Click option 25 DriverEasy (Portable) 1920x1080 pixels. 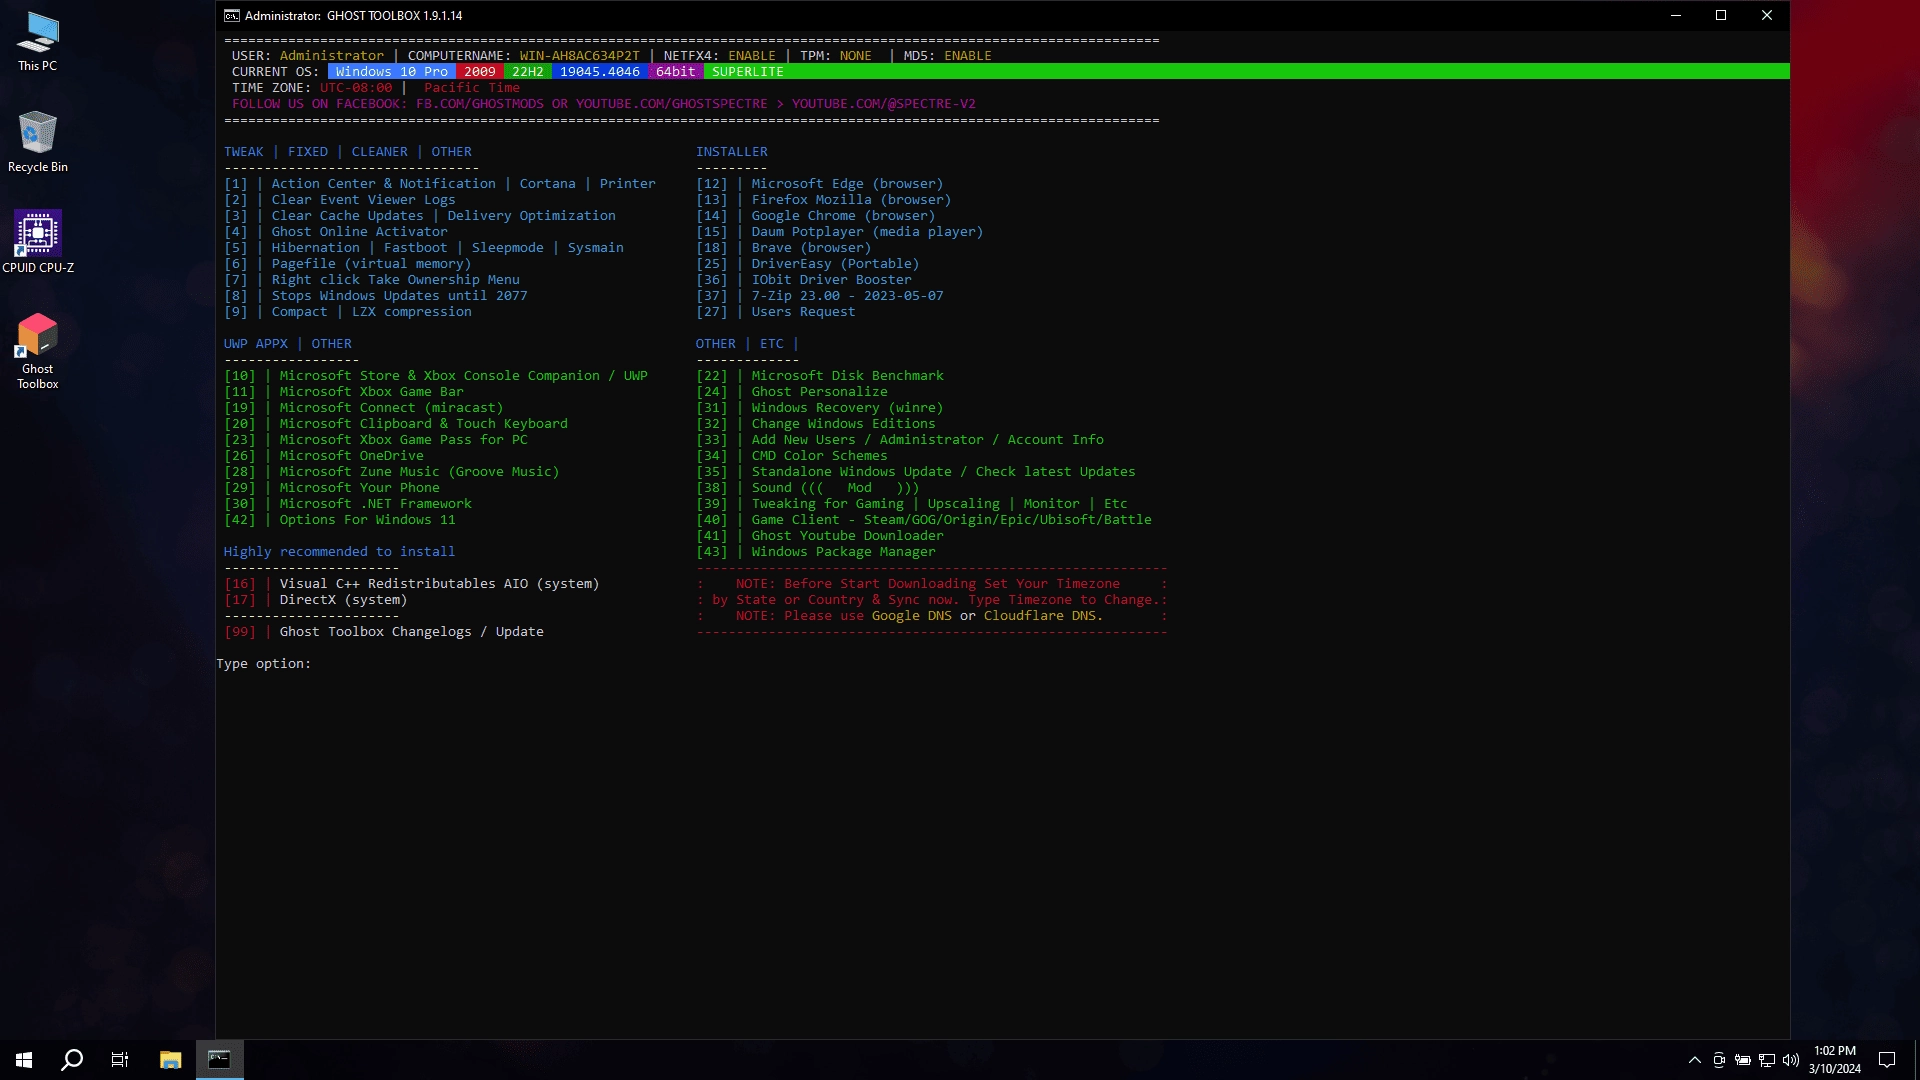(808, 264)
